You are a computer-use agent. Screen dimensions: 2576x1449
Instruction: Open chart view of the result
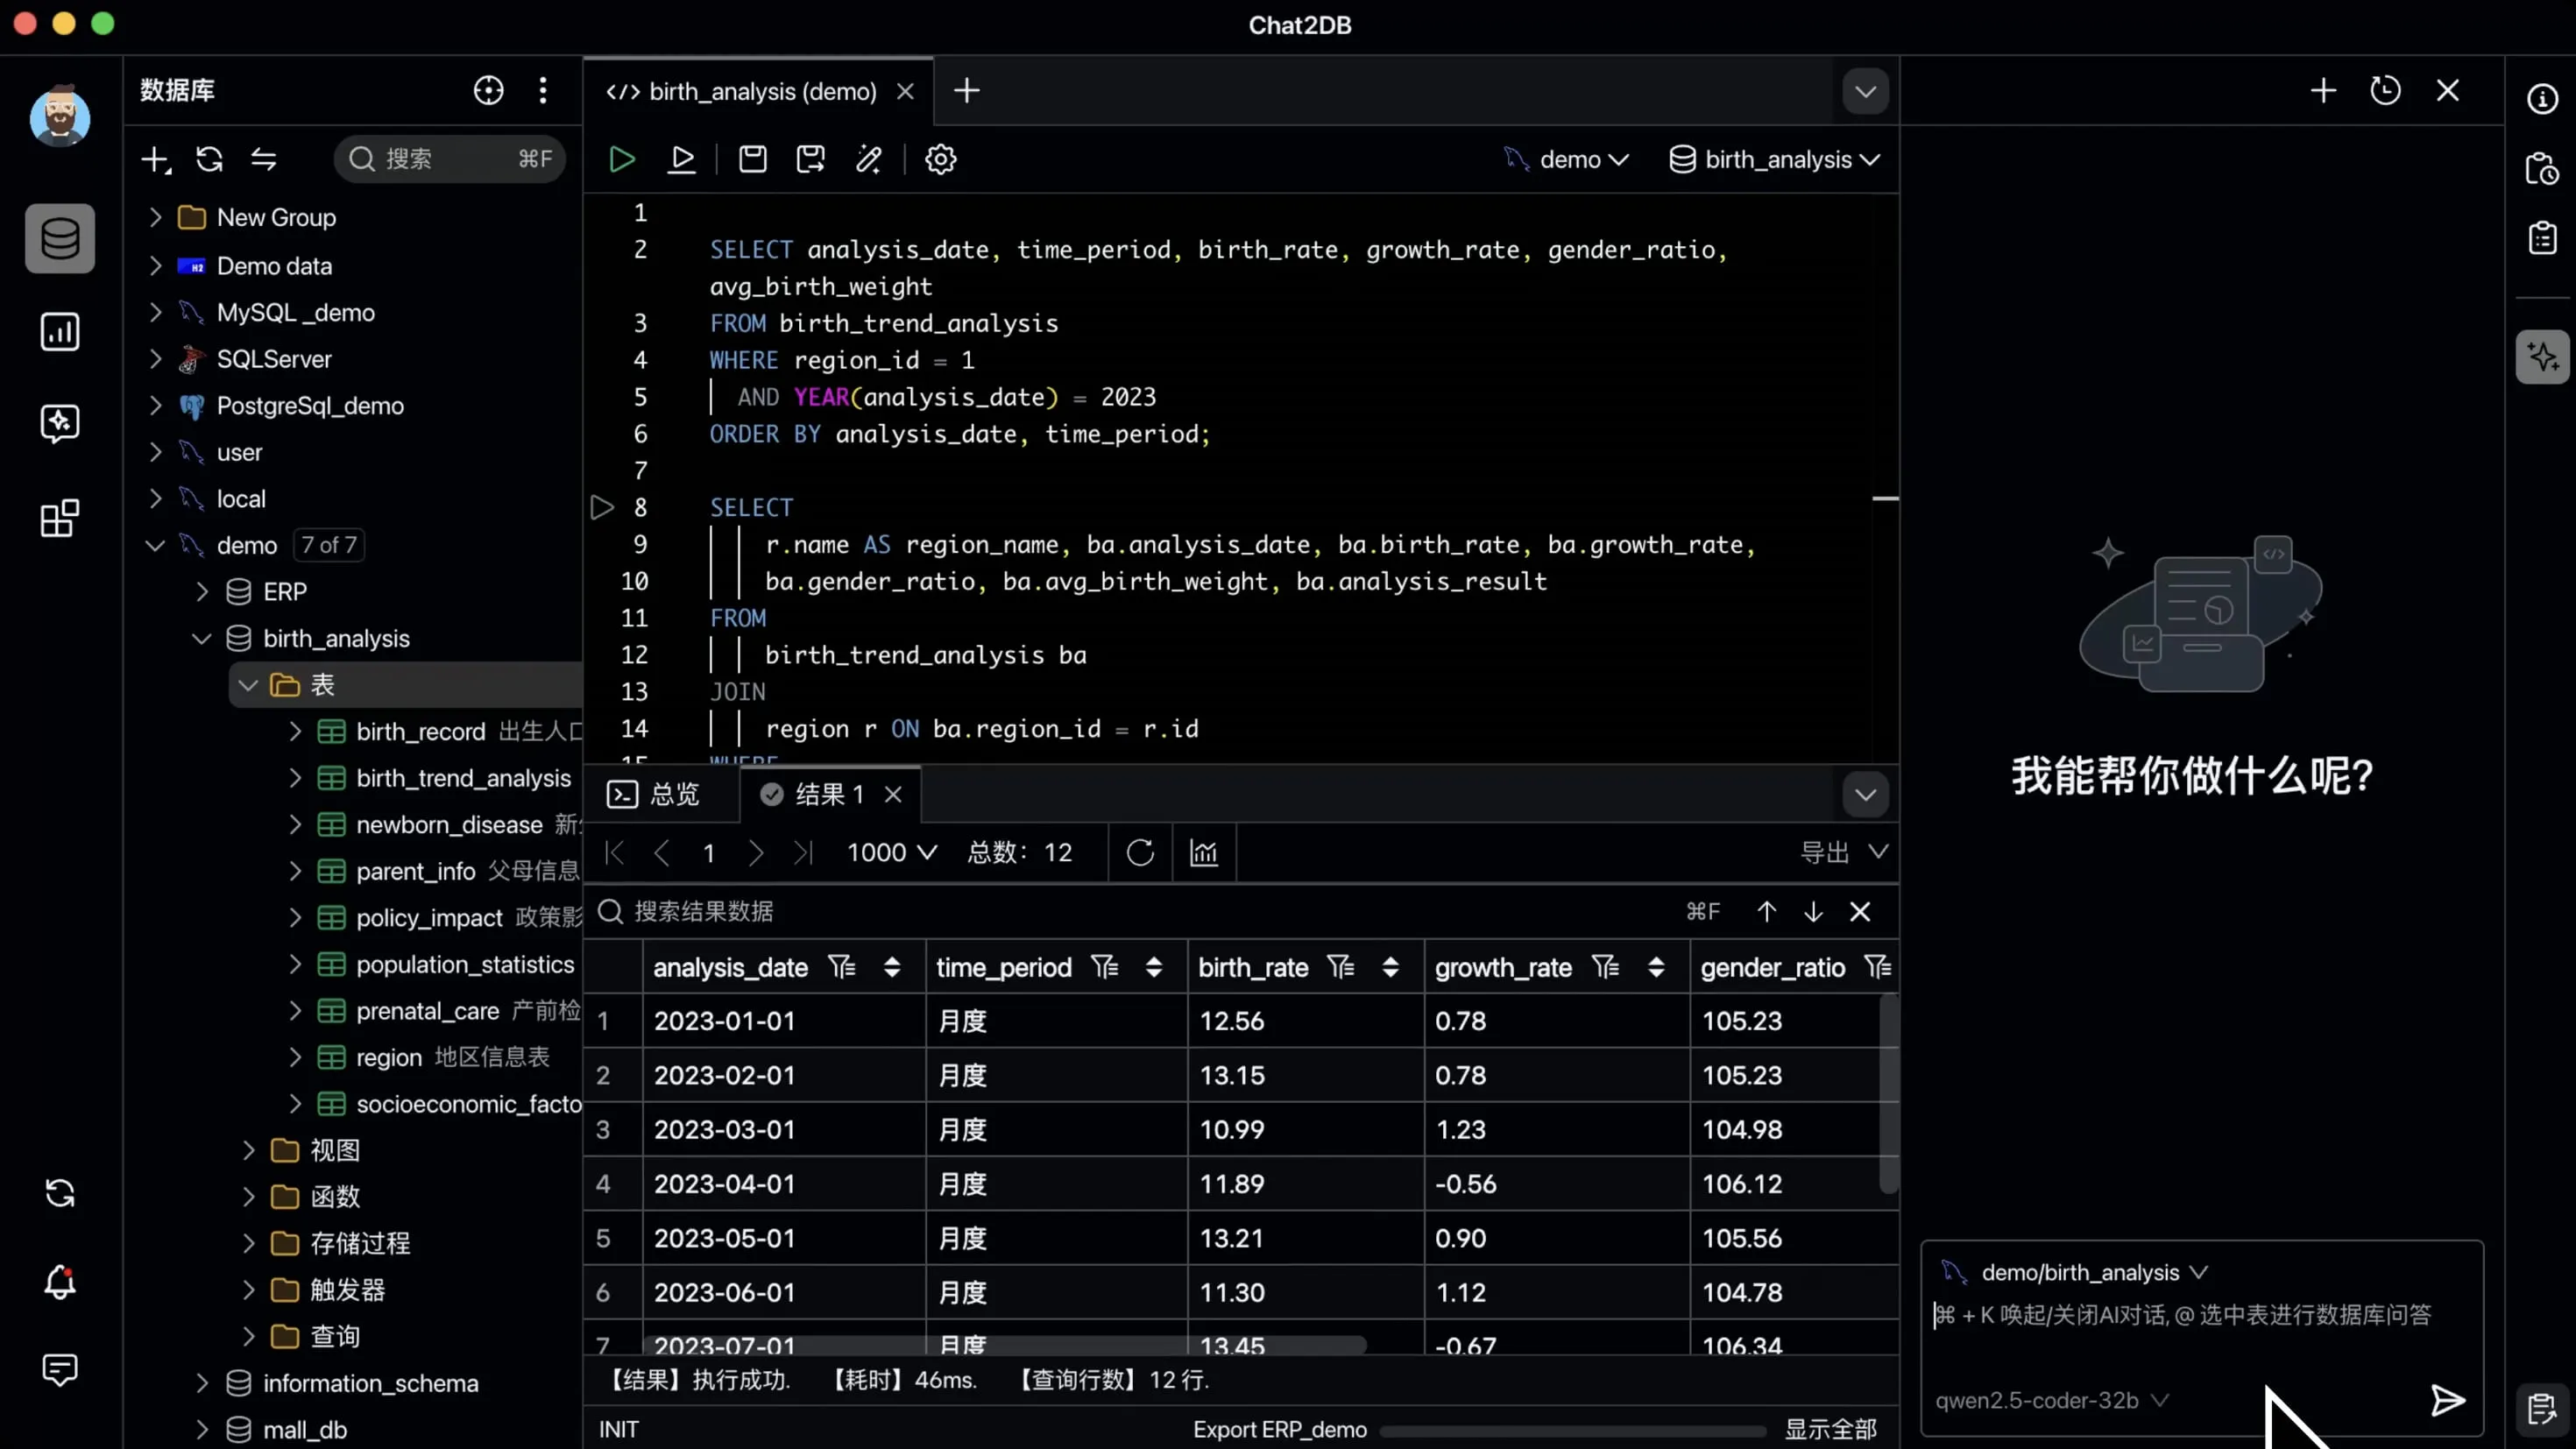[x=1204, y=852]
